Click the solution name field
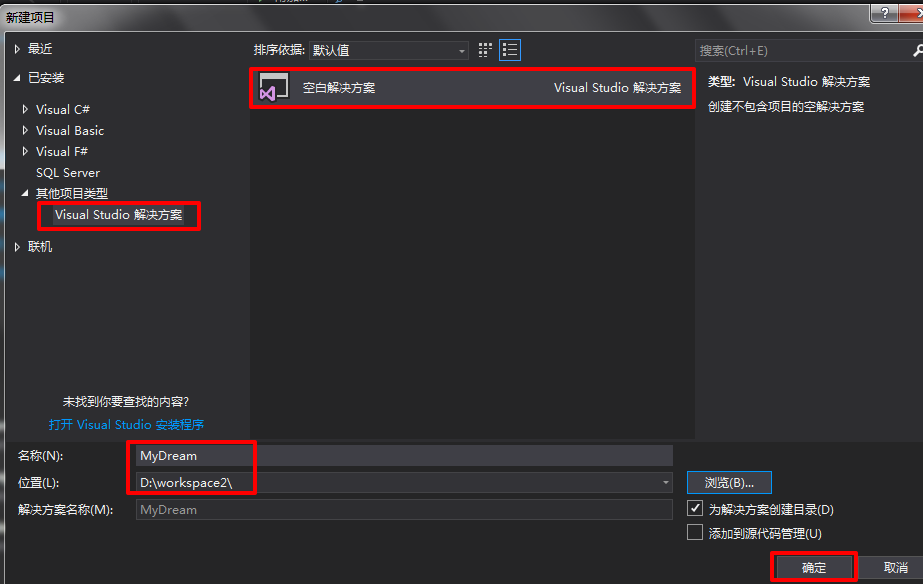The width and height of the screenshot is (923, 584). [x=404, y=510]
